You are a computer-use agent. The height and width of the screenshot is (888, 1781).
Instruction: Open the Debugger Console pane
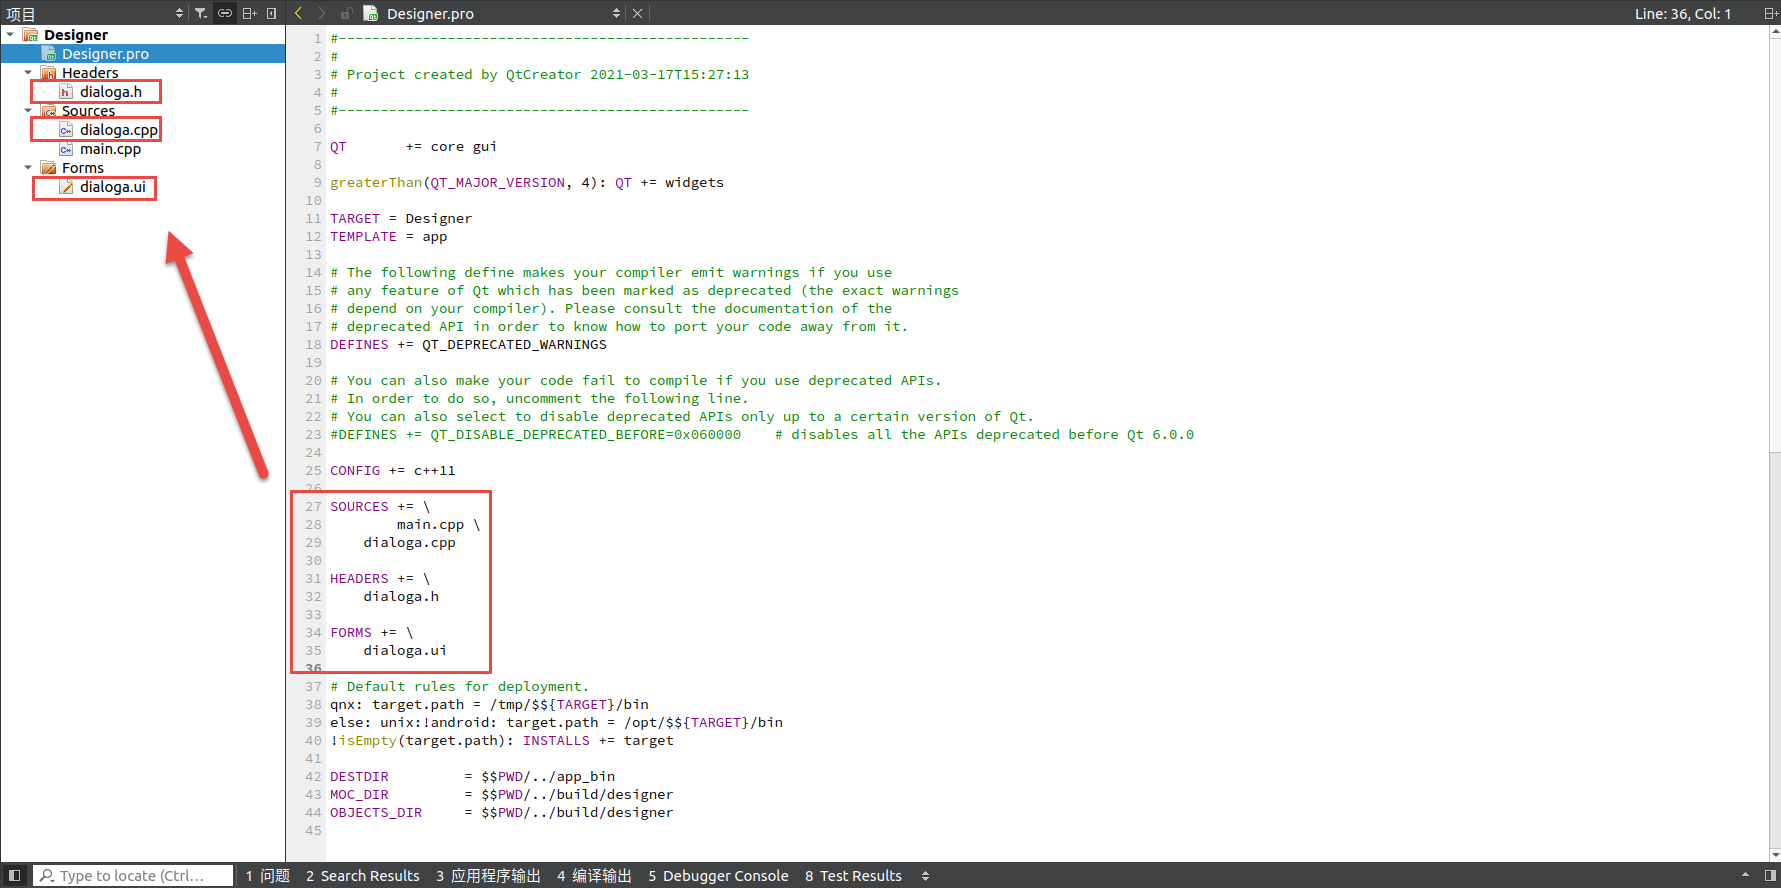[x=718, y=876]
